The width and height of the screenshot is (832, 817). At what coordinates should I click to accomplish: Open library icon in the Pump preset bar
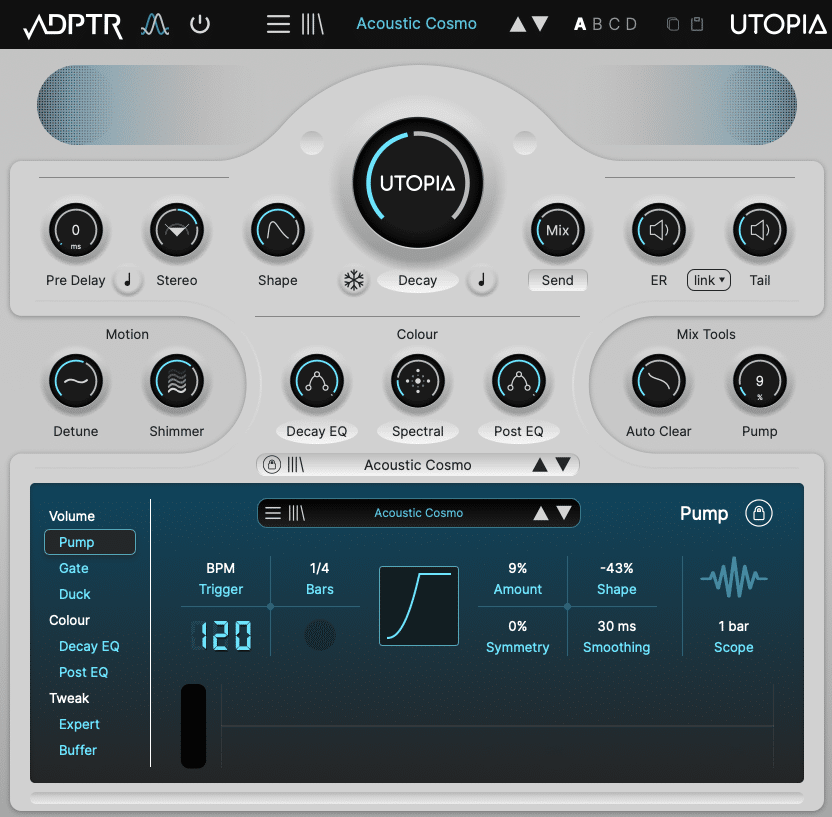pyautogui.click(x=297, y=513)
